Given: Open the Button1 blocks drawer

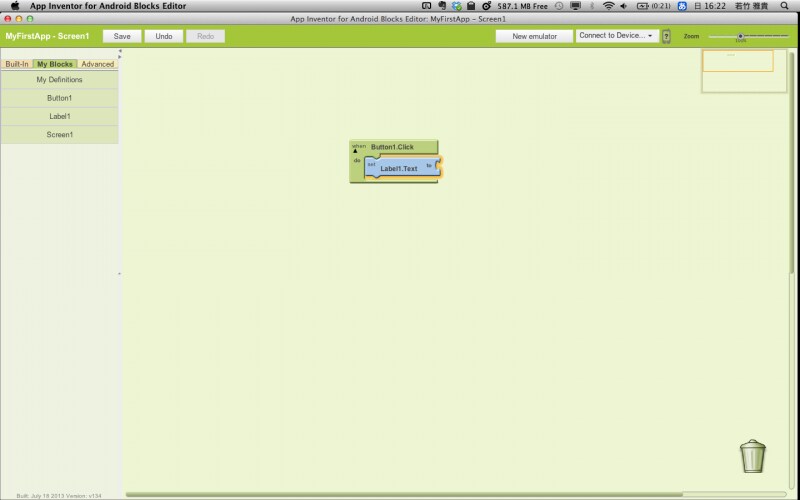Looking at the screenshot, I should pos(60,98).
